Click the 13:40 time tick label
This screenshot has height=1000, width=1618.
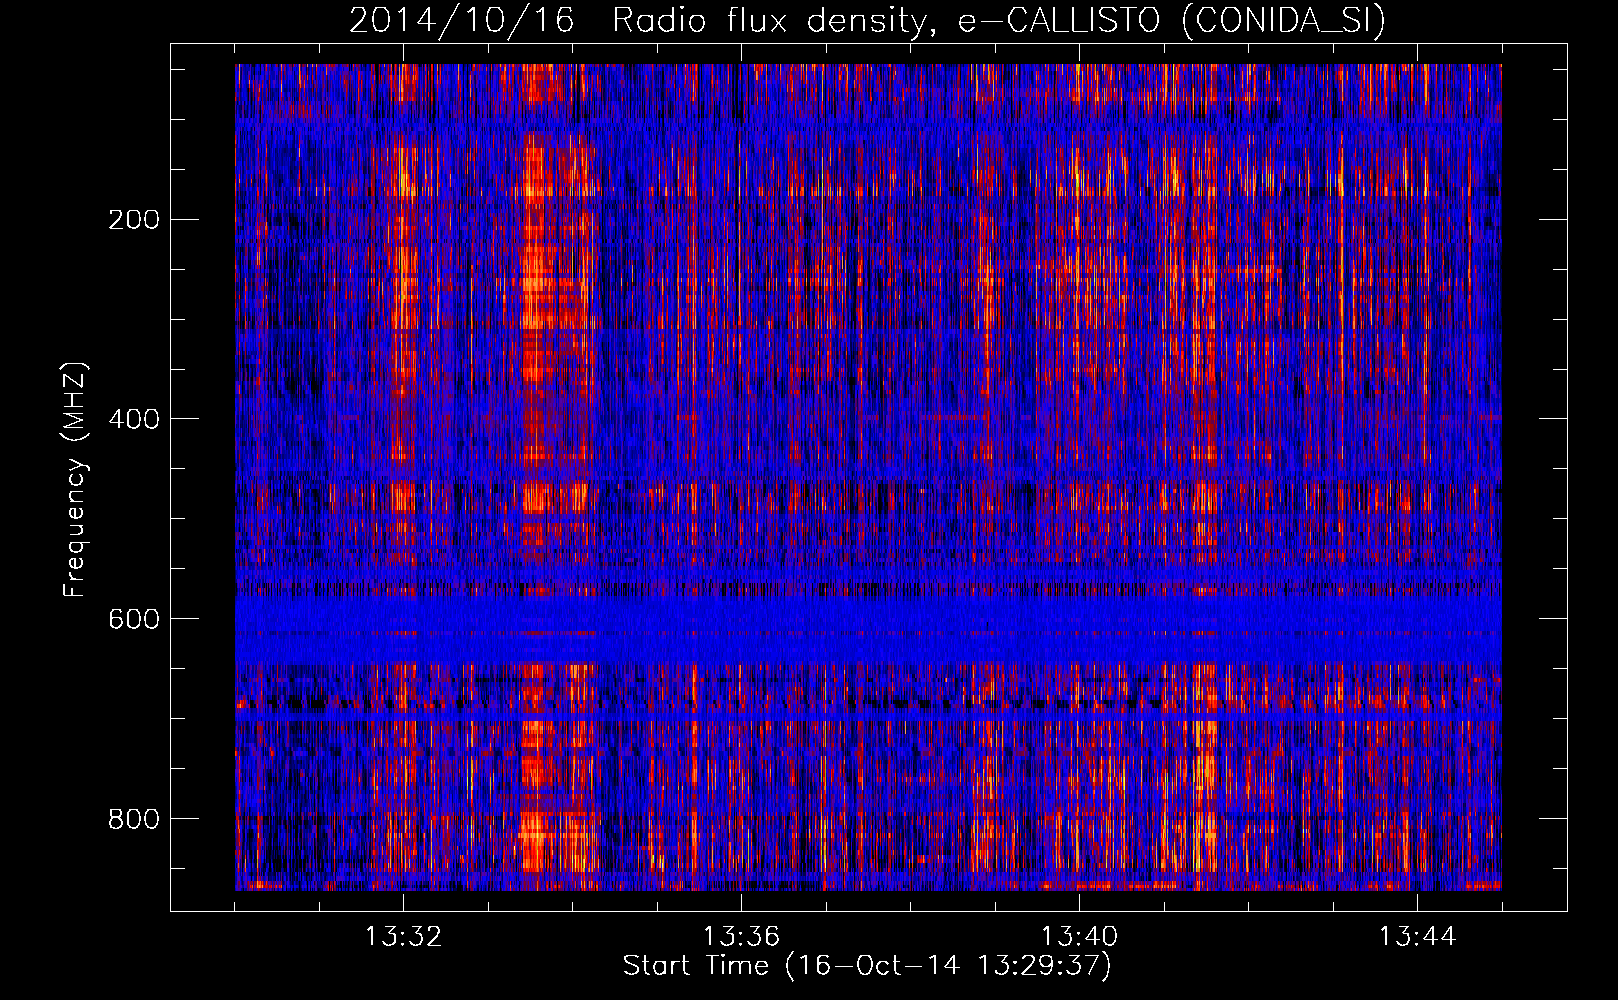[x=1079, y=937]
